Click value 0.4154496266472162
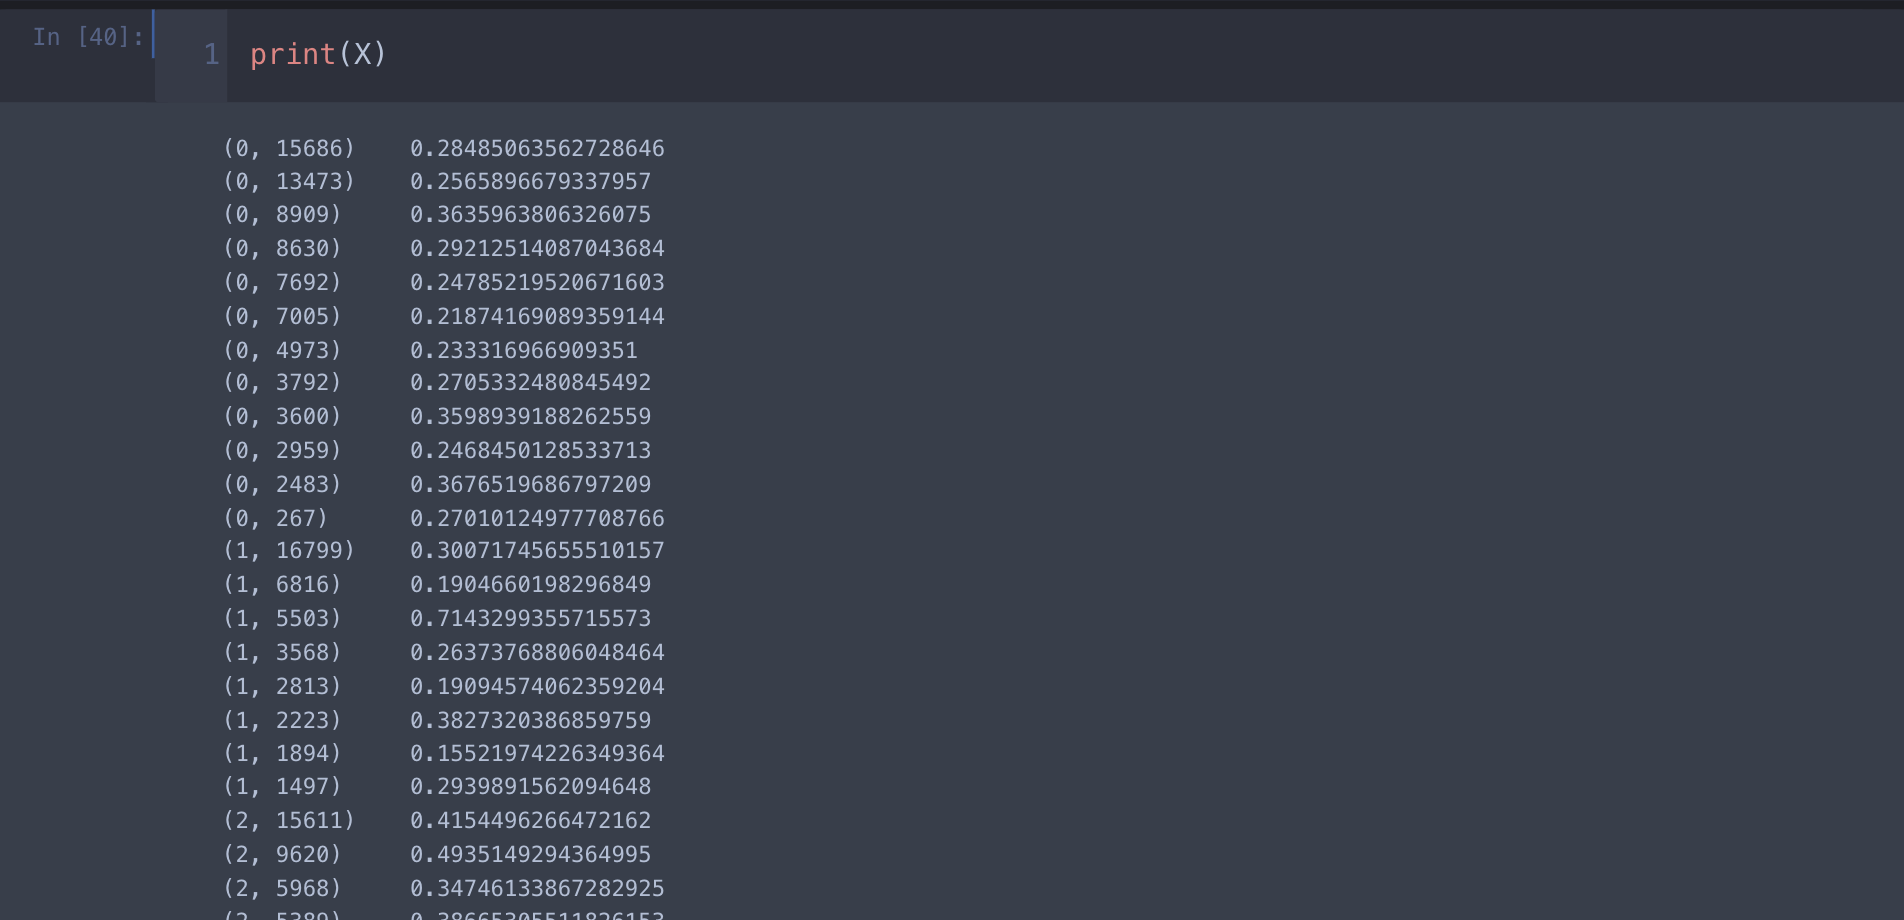Screen dimensions: 1904x920 530,821
